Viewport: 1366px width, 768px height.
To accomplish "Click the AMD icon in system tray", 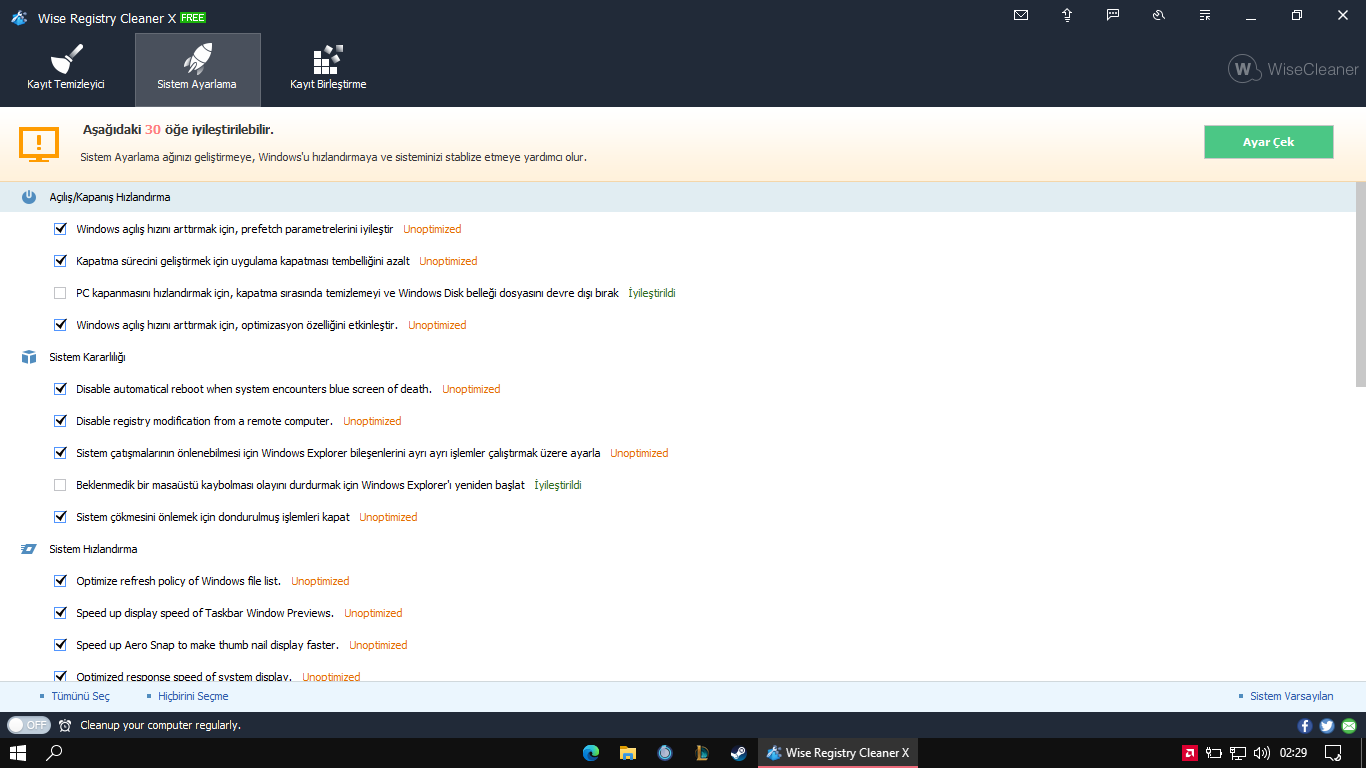I will click(x=1191, y=753).
